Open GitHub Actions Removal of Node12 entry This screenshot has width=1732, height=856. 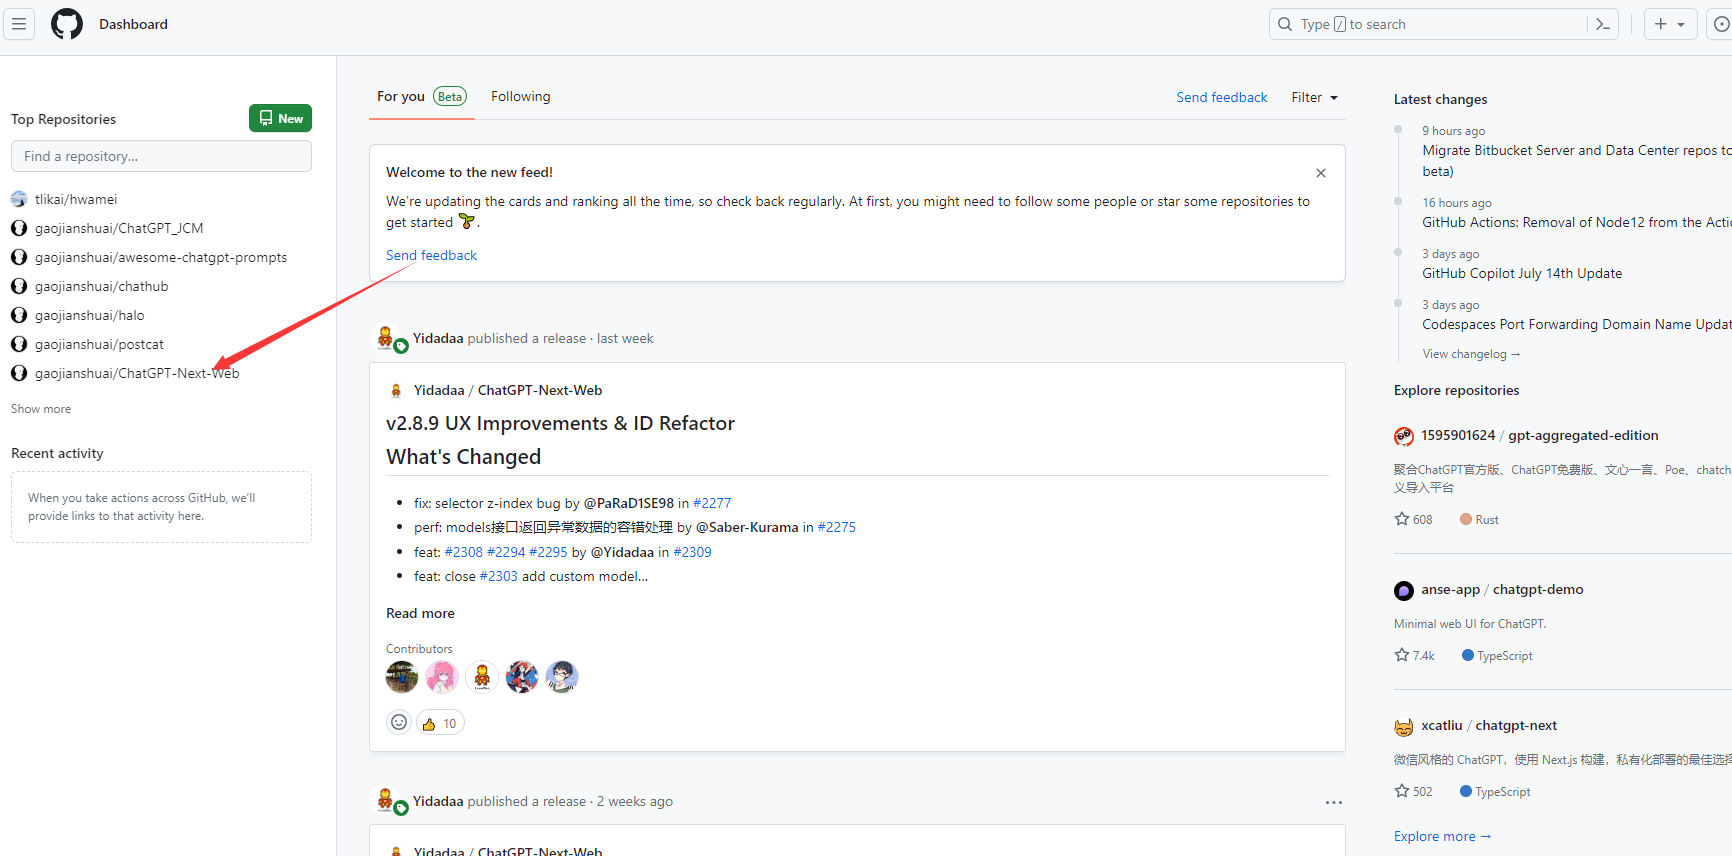click(1577, 222)
